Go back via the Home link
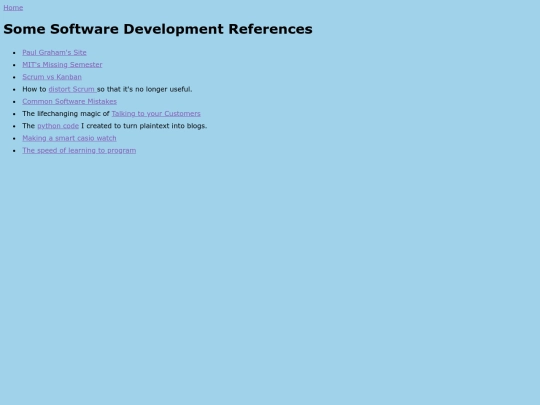This screenshot has height=405, width=540. 13,8
